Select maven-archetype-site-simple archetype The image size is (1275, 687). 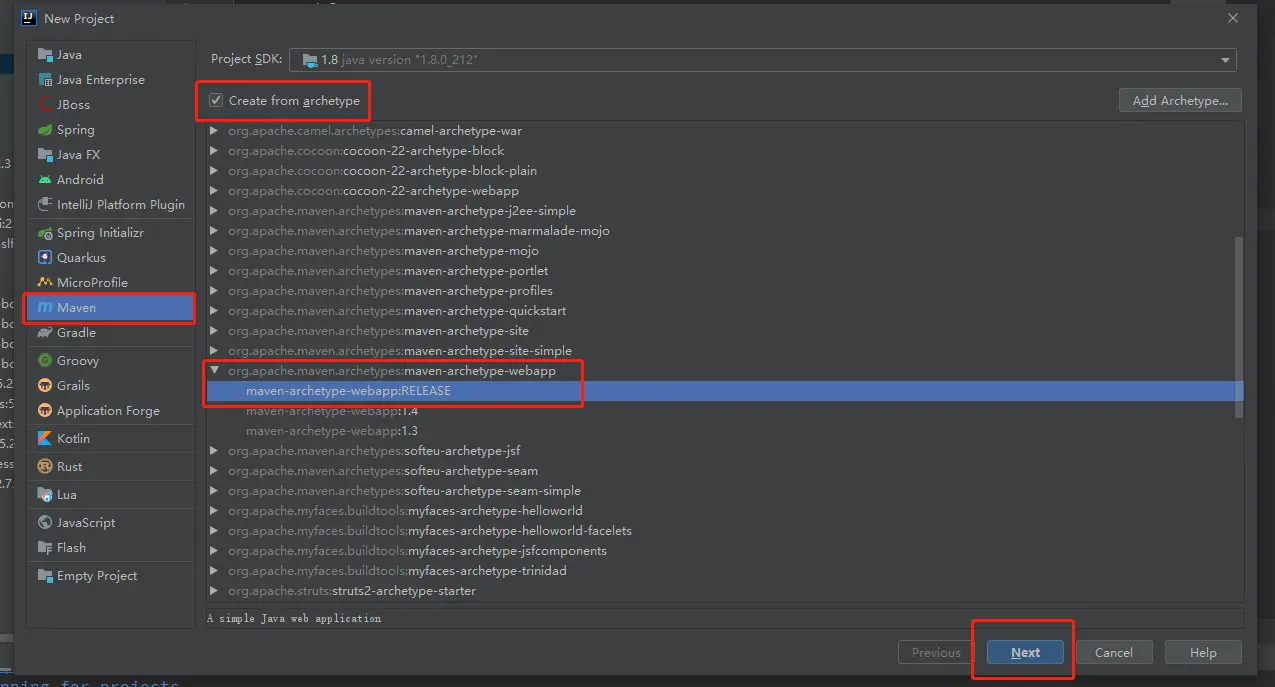[x=721, y=351]
